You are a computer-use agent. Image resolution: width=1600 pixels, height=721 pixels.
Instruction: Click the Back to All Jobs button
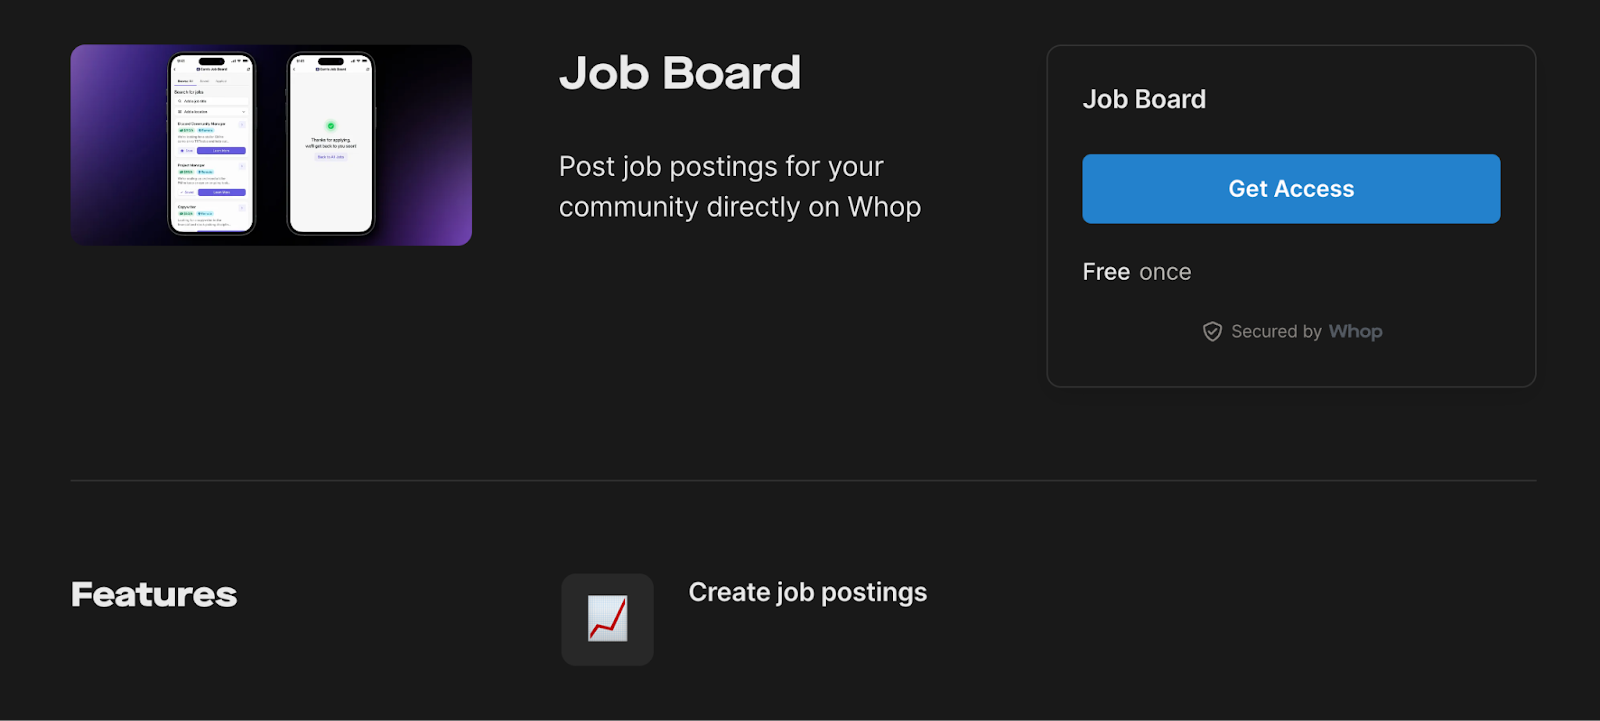[331, 157]
